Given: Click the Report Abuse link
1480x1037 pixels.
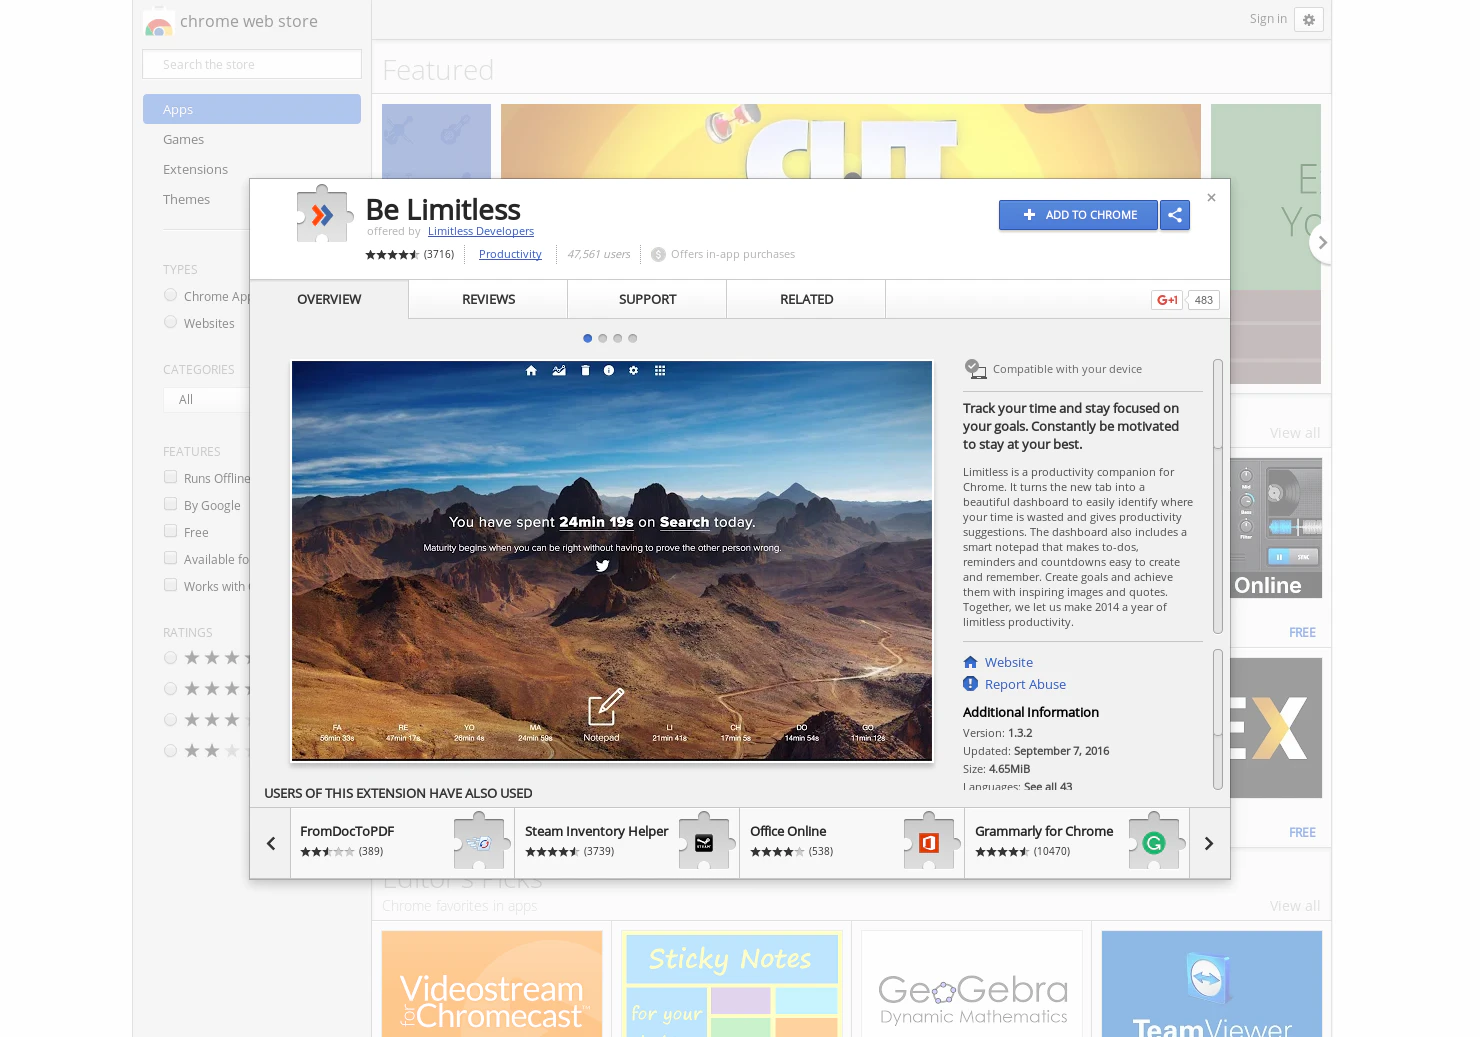Looking at the screenshot, I should (x=1025, y=684).
